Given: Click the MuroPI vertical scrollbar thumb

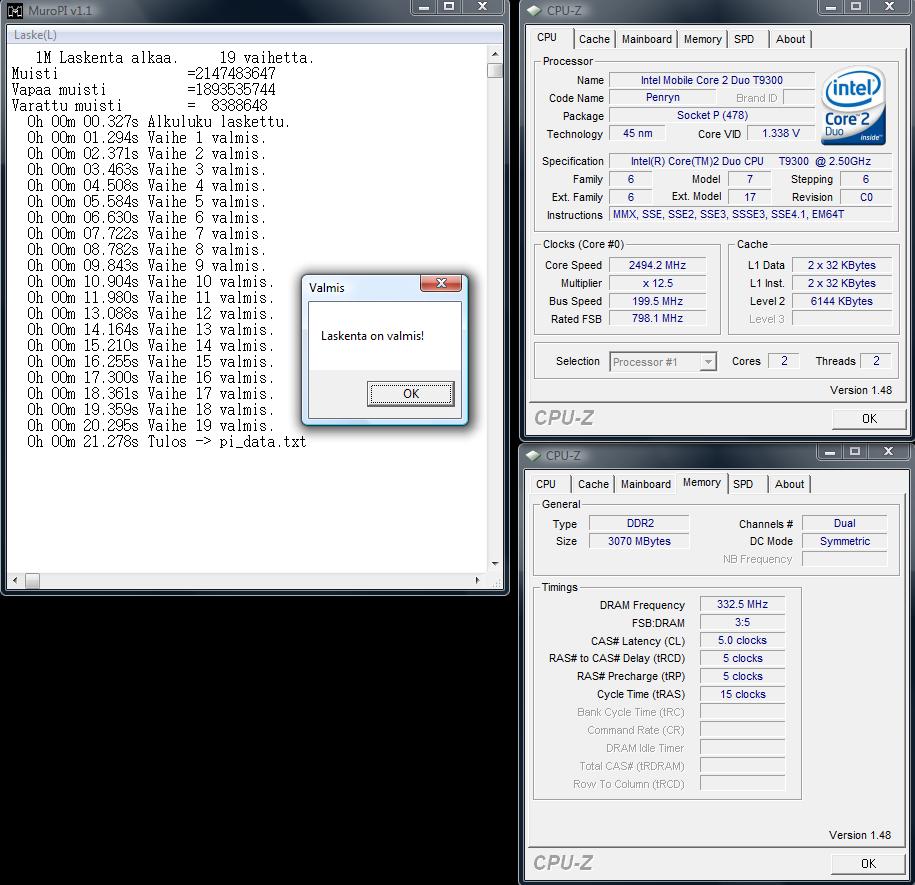Looking at the screenshot, I should pyautogui.click(x=495, y=71).
